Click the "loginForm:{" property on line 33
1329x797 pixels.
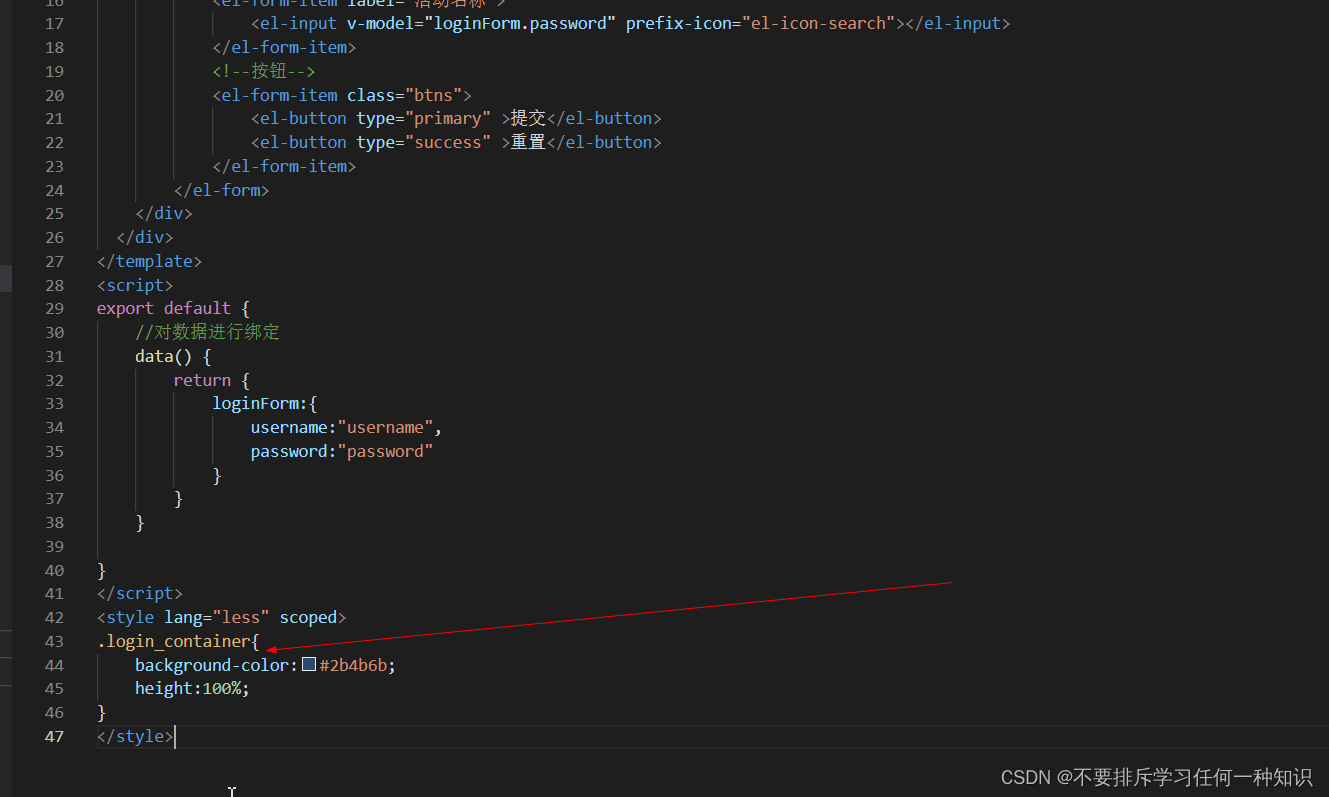pyautogui.click(x=264, y=403)
